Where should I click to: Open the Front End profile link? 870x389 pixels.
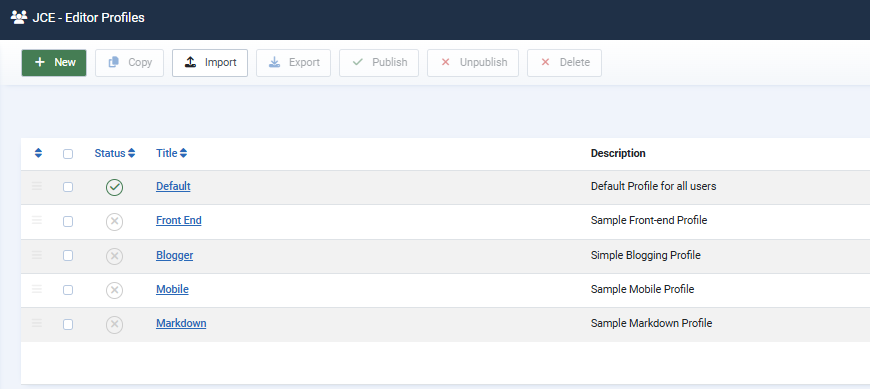click(x=179, y=220)
